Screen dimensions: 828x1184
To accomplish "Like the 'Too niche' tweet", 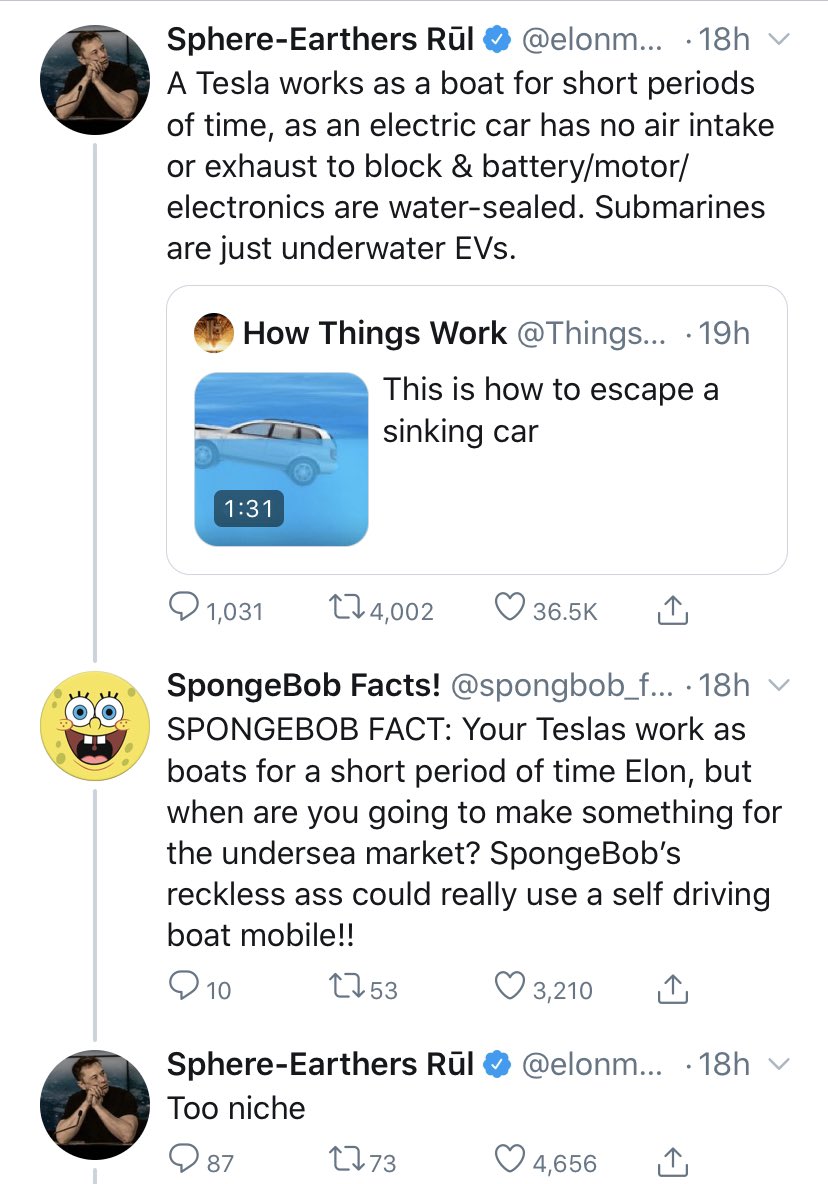I will pos(511,1161).
